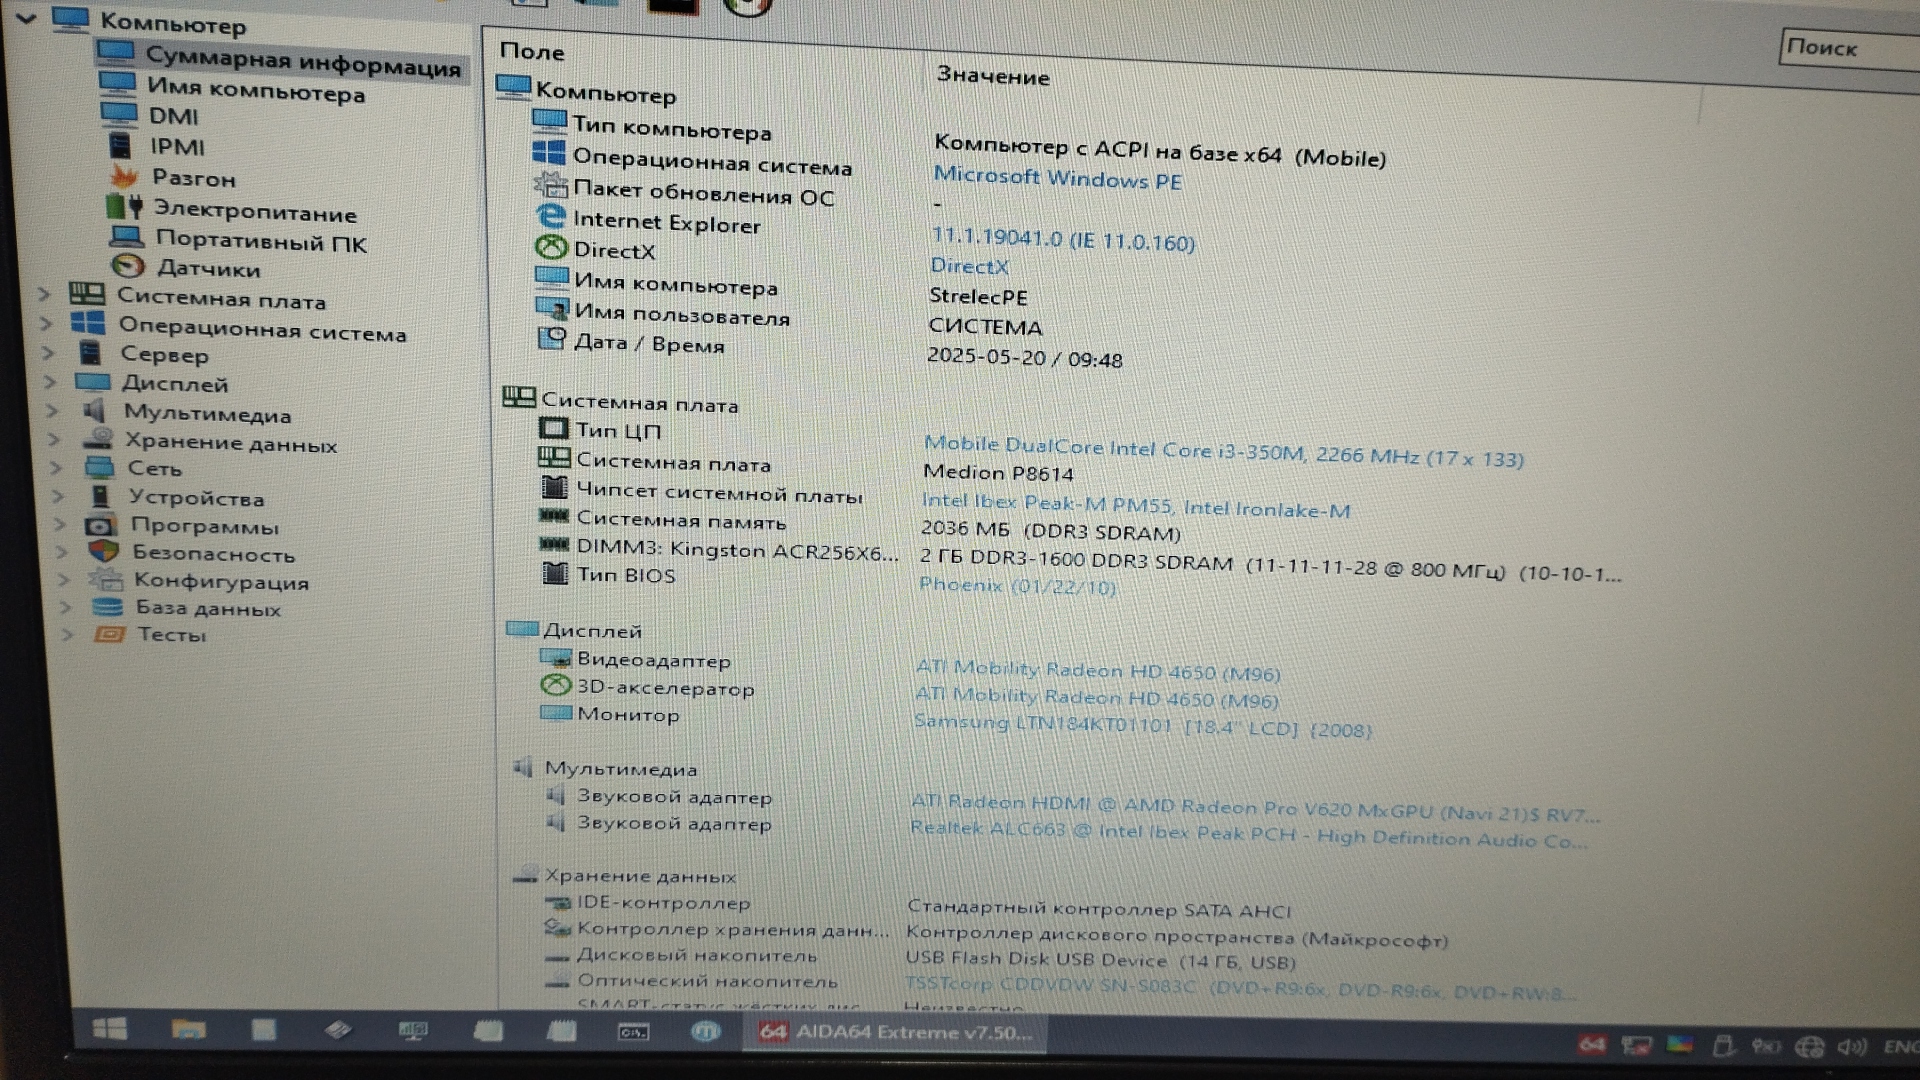This screenshot has height=1080, width=1920.
Task: Select the Портативный ПК tree item
Action: (261, 241)
